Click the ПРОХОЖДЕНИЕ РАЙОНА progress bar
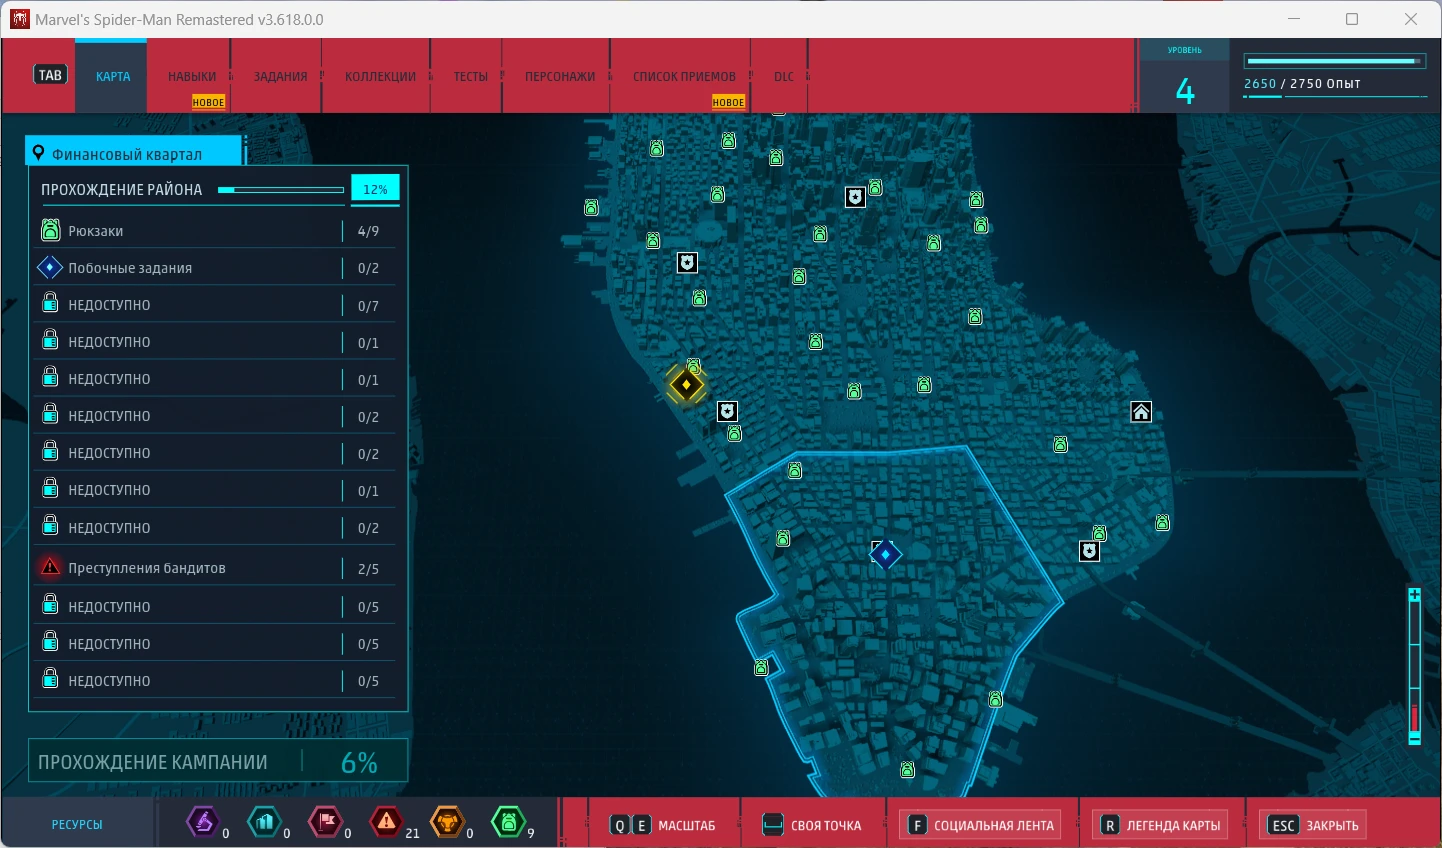Viewport: 1442px width, 848px height. click(x=281, y=190)
